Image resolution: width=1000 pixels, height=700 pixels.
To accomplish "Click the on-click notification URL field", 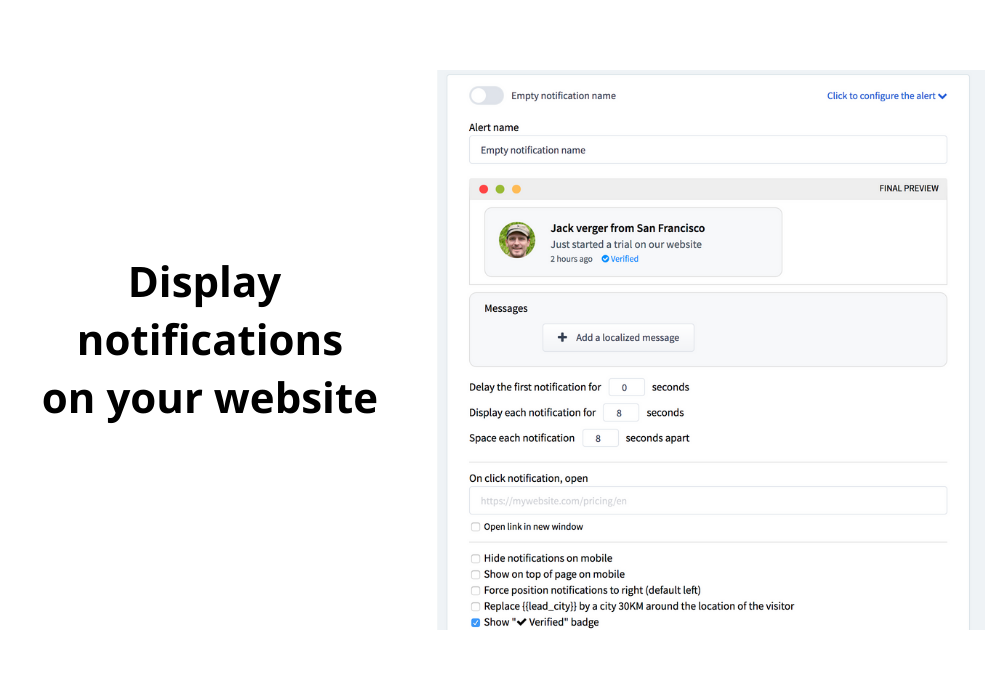I will (x=707, y=501).
